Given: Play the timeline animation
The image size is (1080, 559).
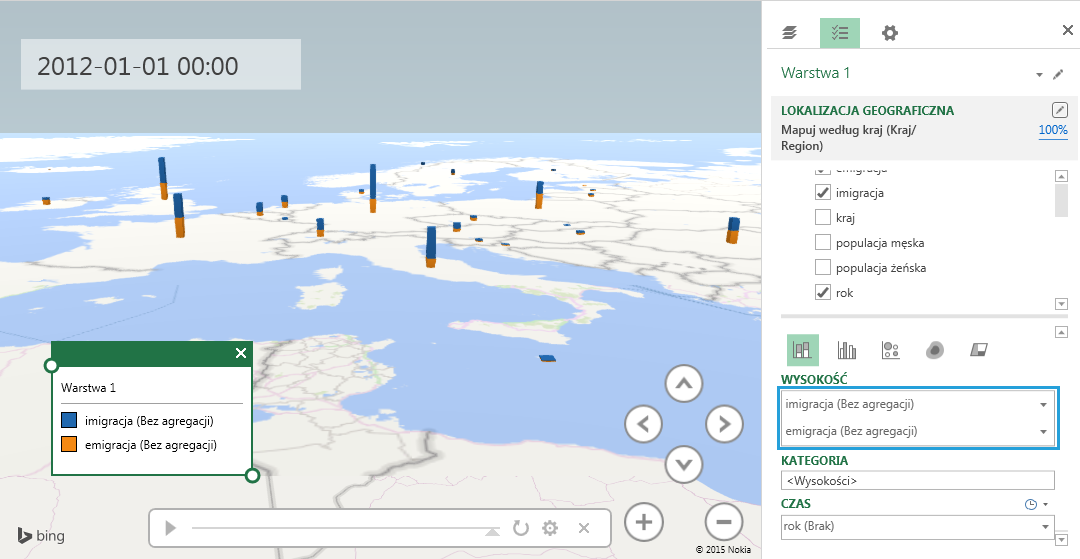Looking at the screenshot, I should click(171, 528).
